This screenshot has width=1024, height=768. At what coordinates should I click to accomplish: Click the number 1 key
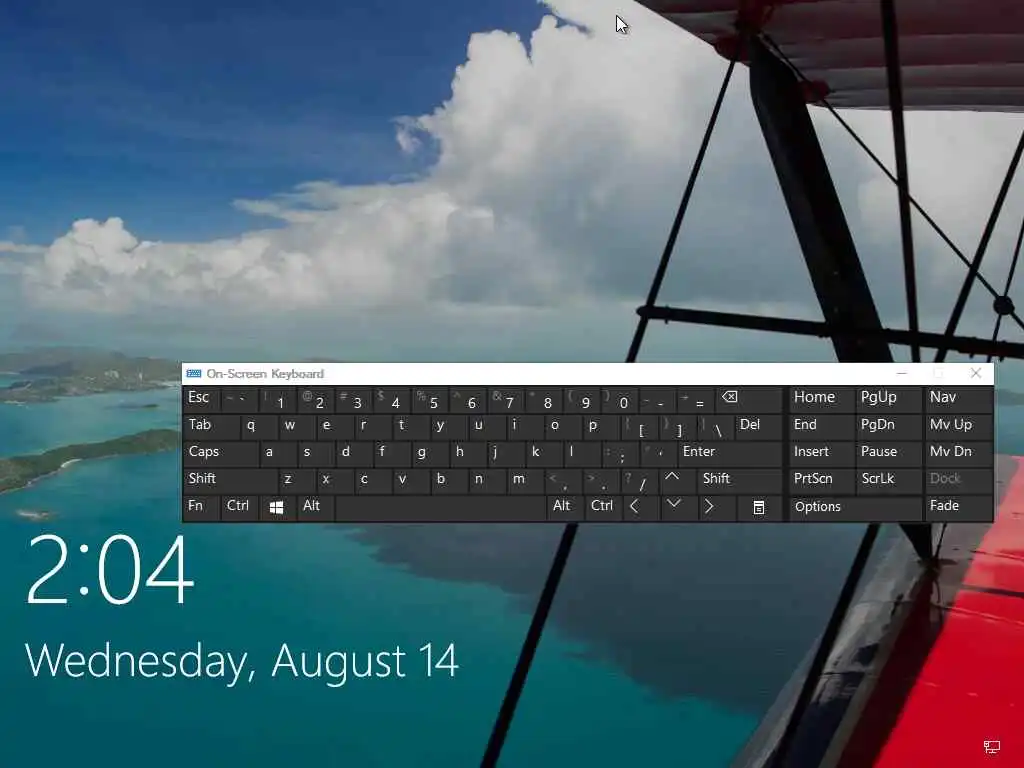278,399
